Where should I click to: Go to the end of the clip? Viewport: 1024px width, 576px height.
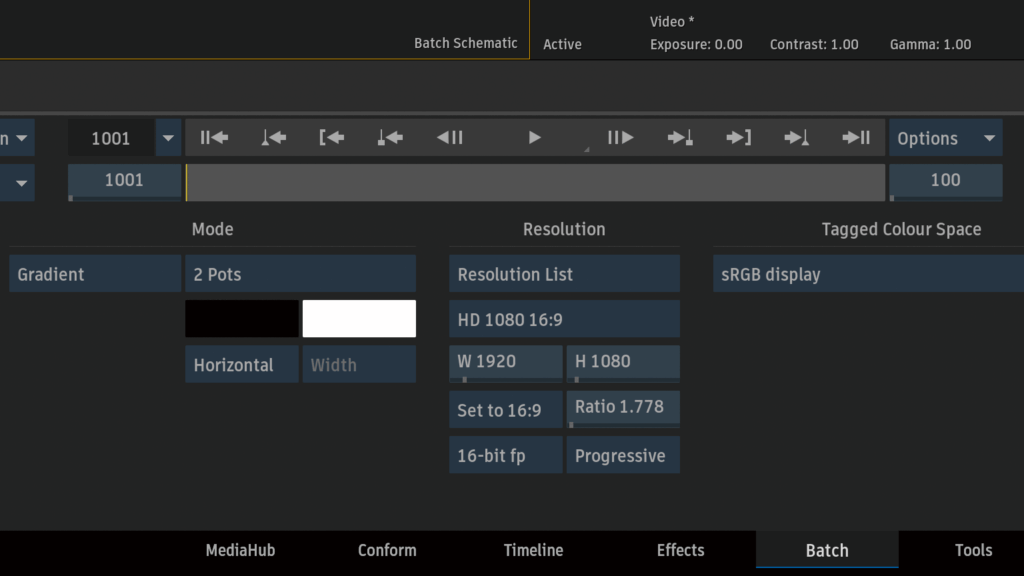pyautogui.click(x=856, y=138)
